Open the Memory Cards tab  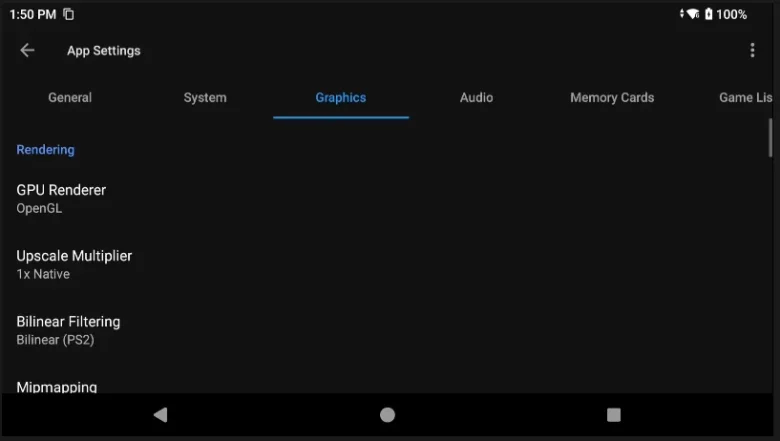612,98
